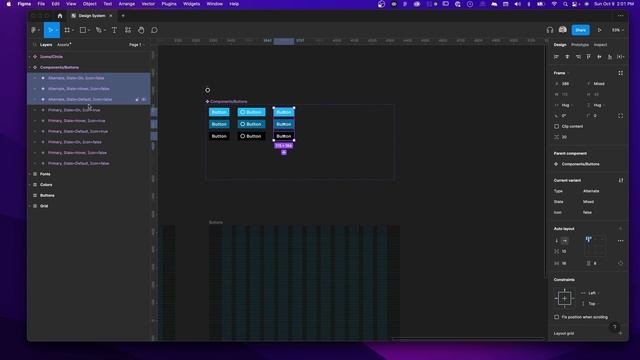Open the Arrange menu

pyautogui.click(x=127, y=4)
